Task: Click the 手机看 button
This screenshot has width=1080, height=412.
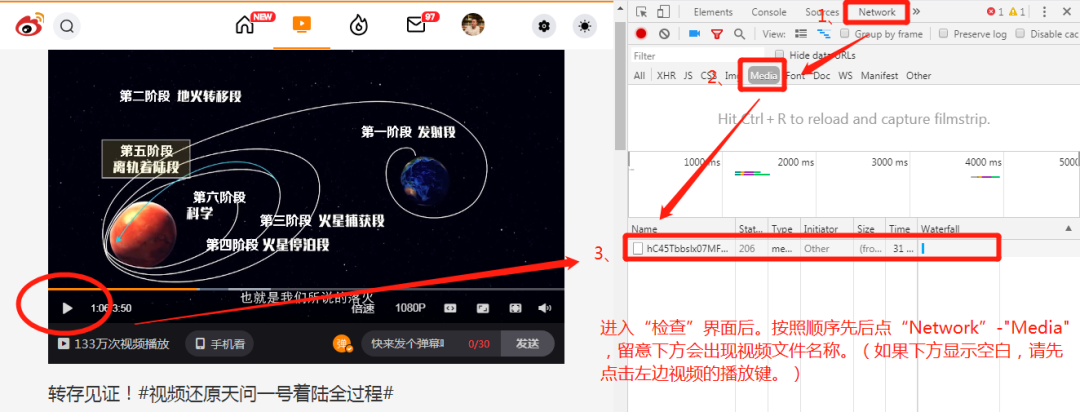Action: (220, 343)
